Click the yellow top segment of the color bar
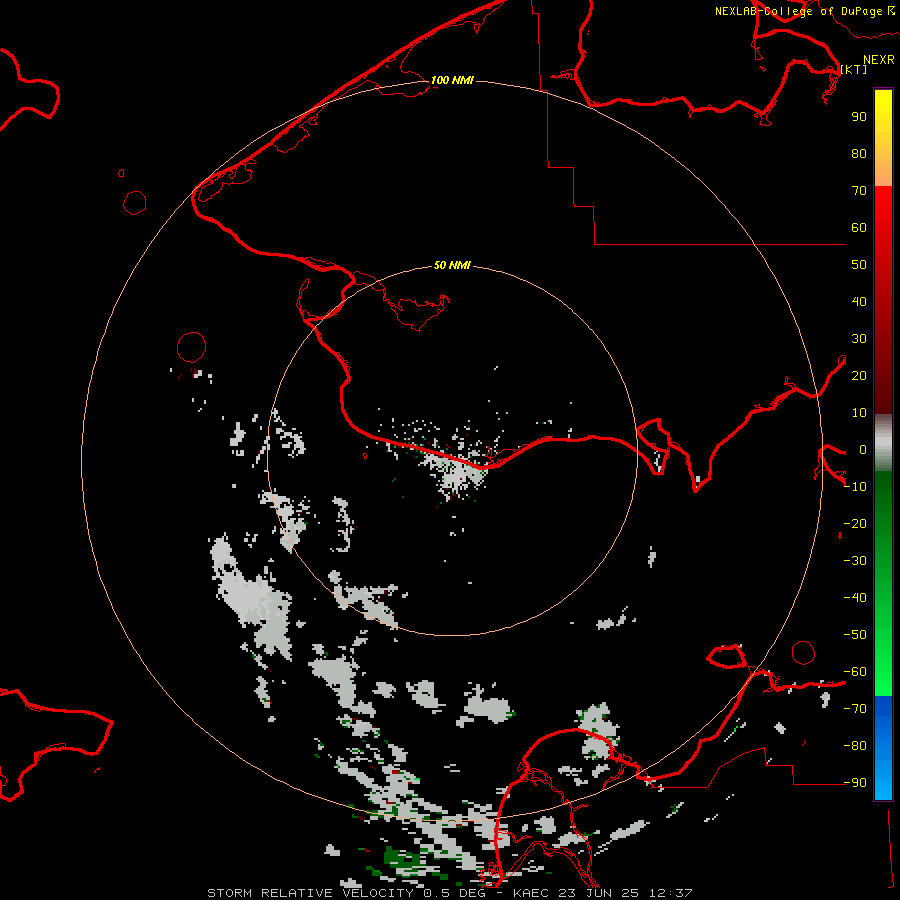900x900 pixels. pyautogui.click(x=883, y=138)
